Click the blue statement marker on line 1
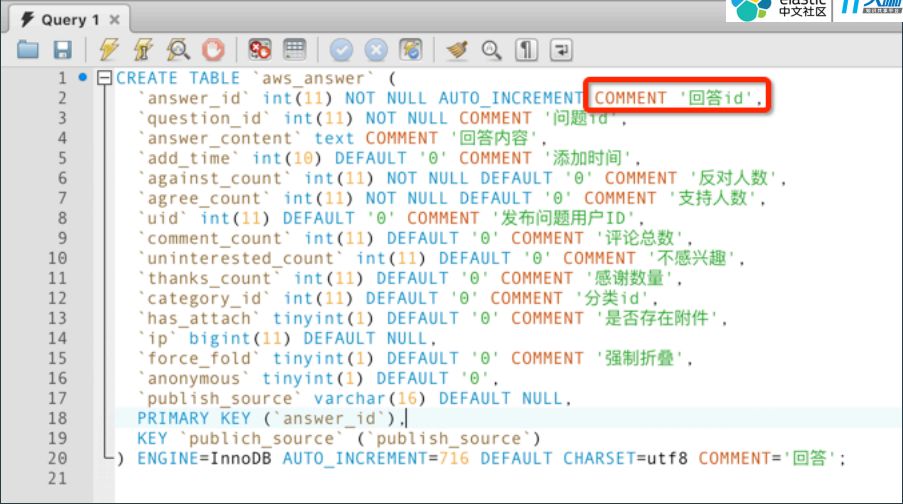The image size is (903, 504). [x=83, y=77]
